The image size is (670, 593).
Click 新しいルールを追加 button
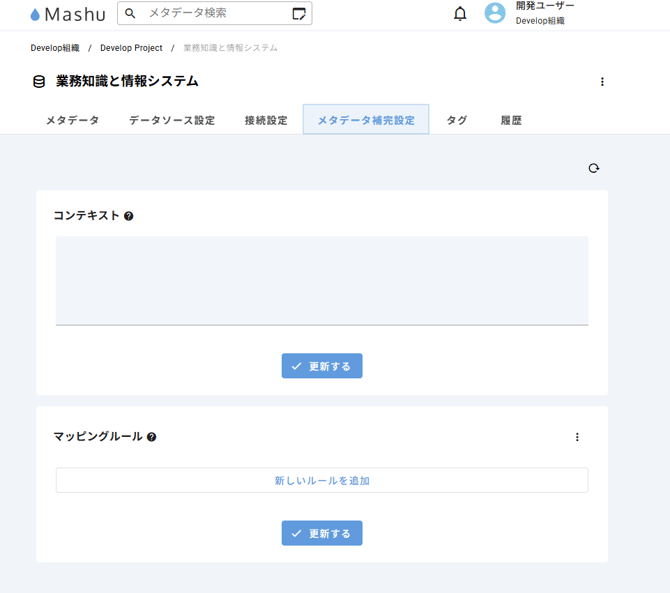(x=322, y=481)
